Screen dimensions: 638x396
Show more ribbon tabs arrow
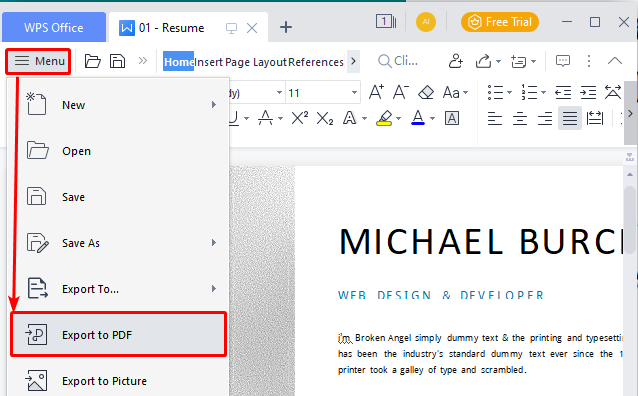[353, 61]
